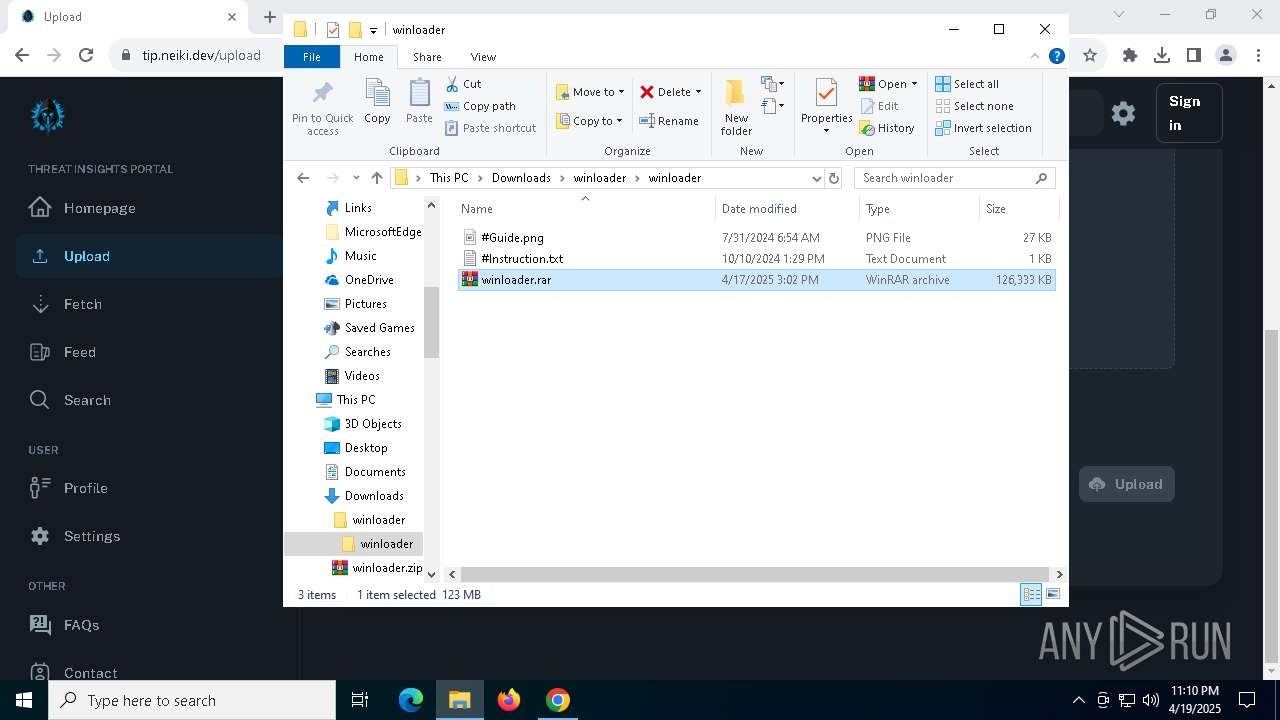
Task: Click the Sign in button
Action: 1189,113
